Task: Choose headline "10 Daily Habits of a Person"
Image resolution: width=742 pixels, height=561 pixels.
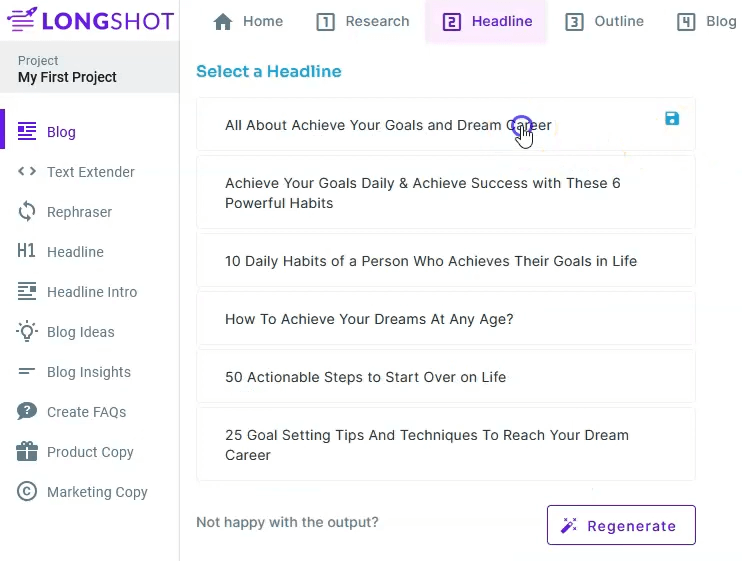Action: tap(446, 261)
